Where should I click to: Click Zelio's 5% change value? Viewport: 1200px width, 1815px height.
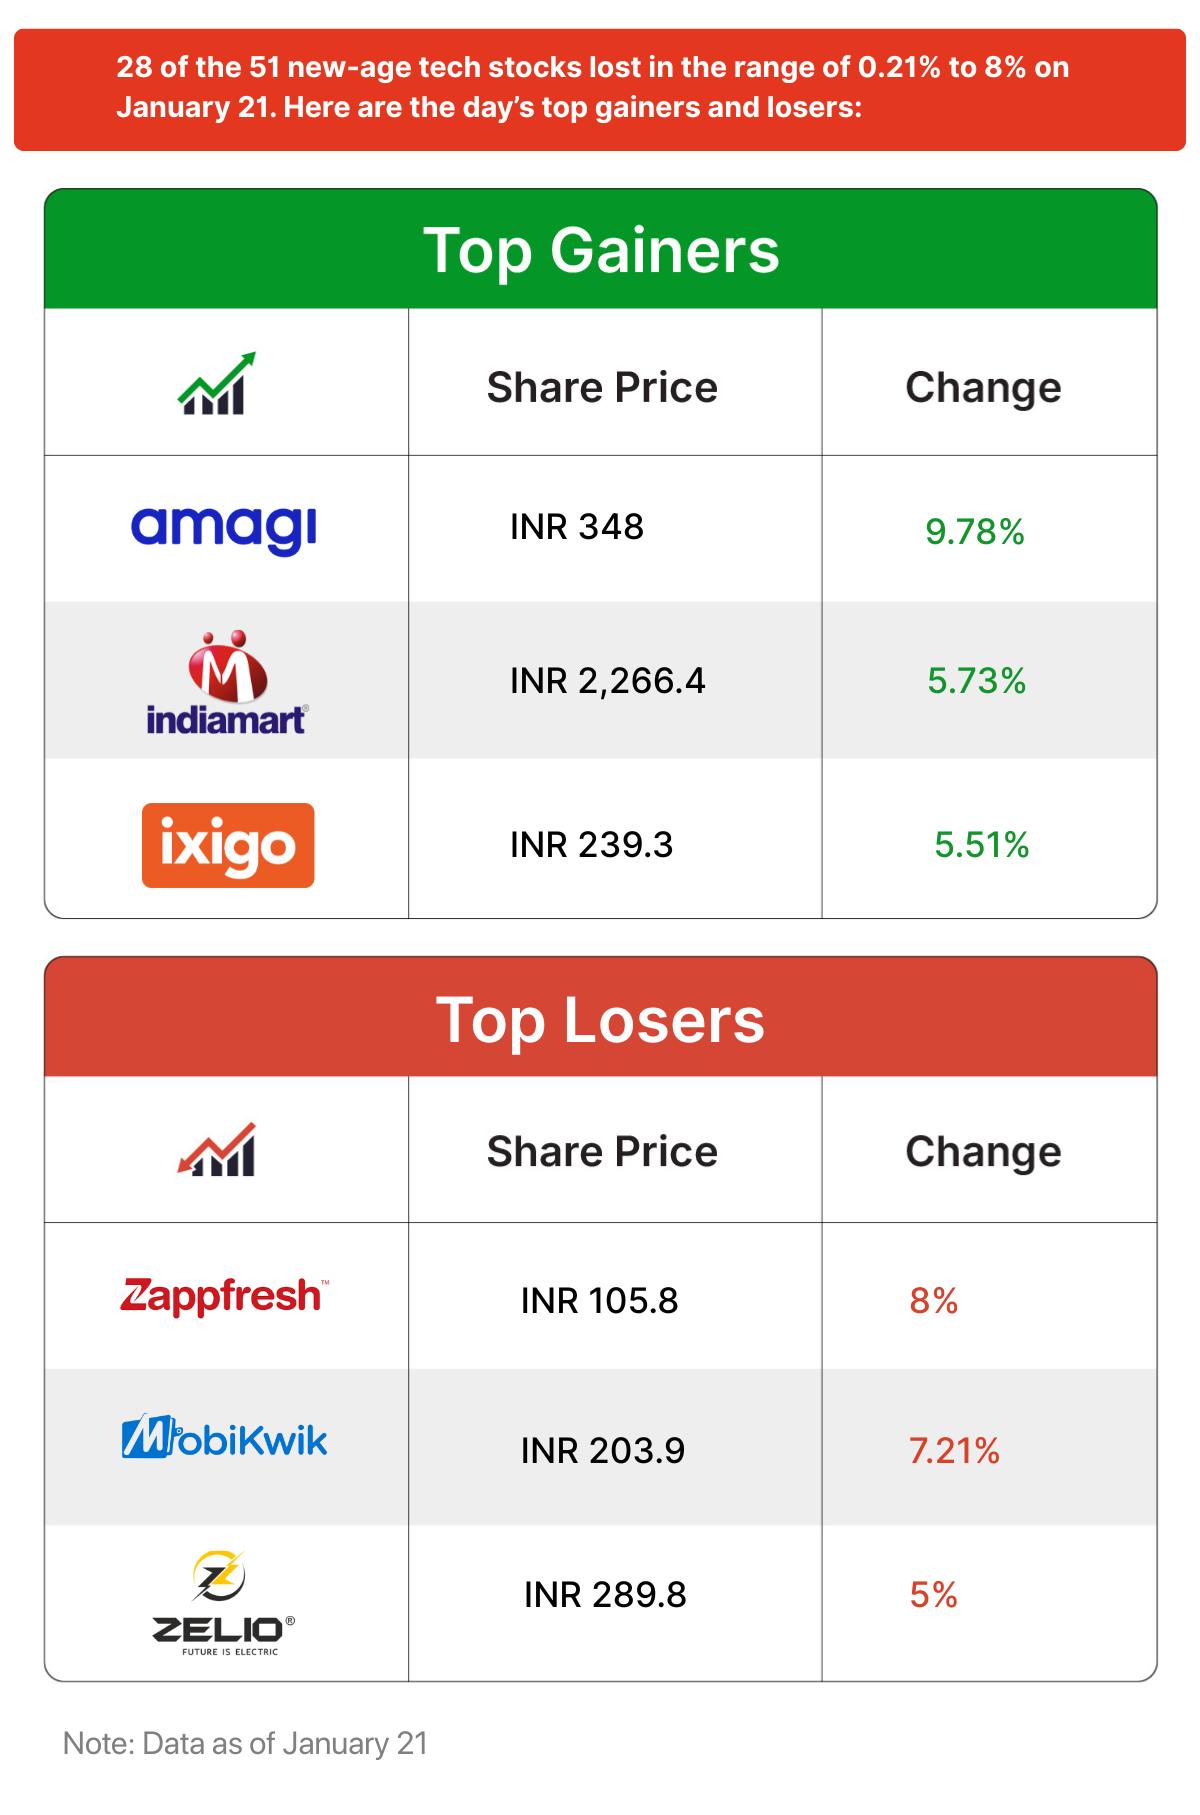[934, 1594]
